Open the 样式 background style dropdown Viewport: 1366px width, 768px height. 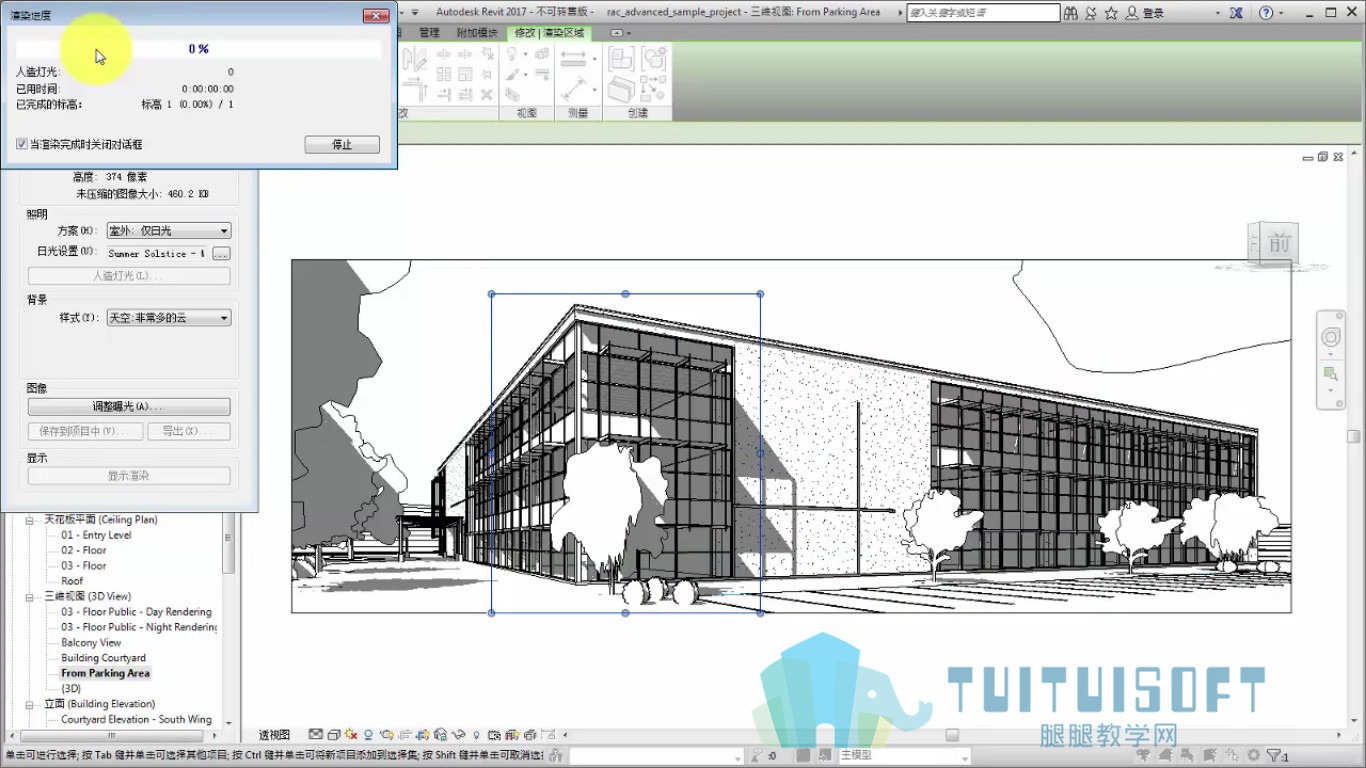tap(169, 318)
